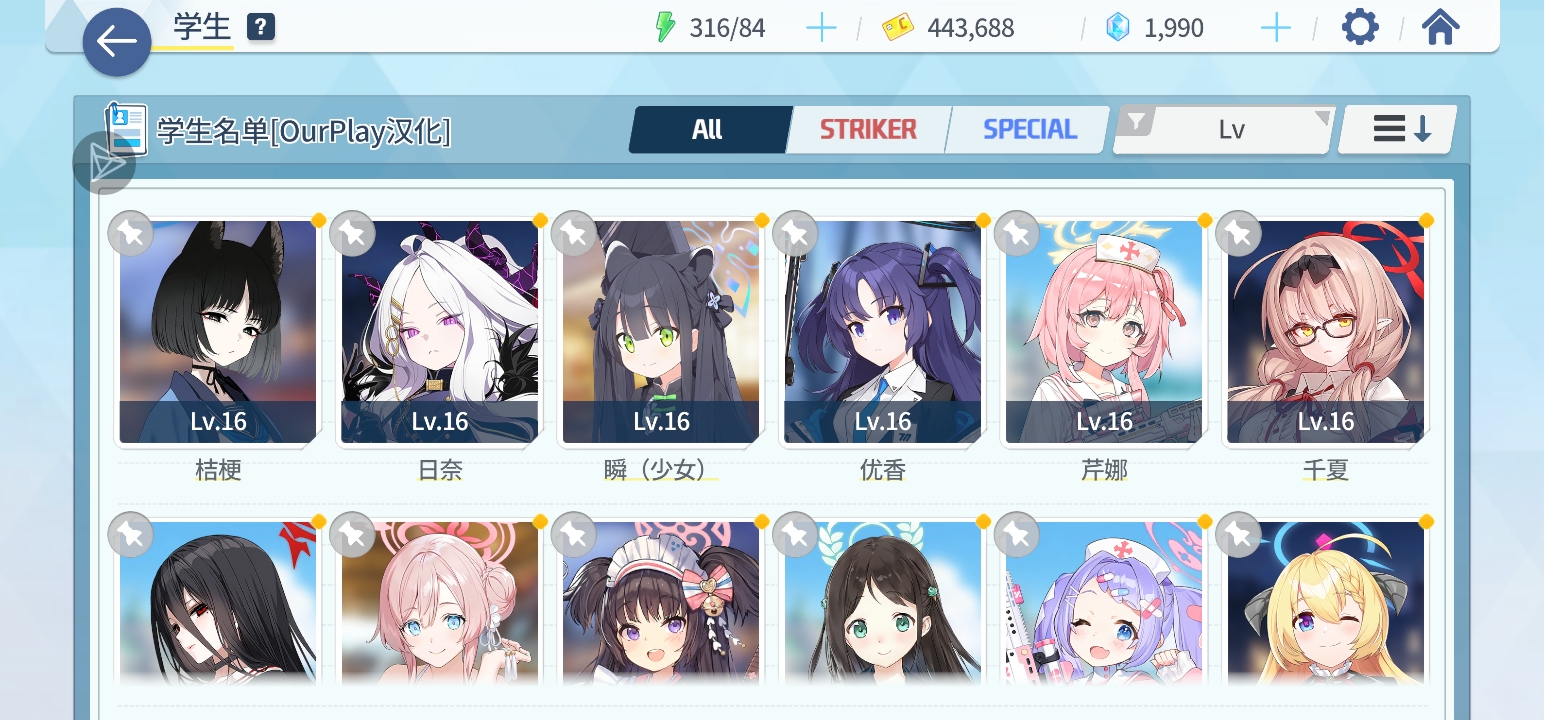This screenshot has width=1544, height=720.
Task: Open settings via the gear icon
Action: [x=1360, y=27]
